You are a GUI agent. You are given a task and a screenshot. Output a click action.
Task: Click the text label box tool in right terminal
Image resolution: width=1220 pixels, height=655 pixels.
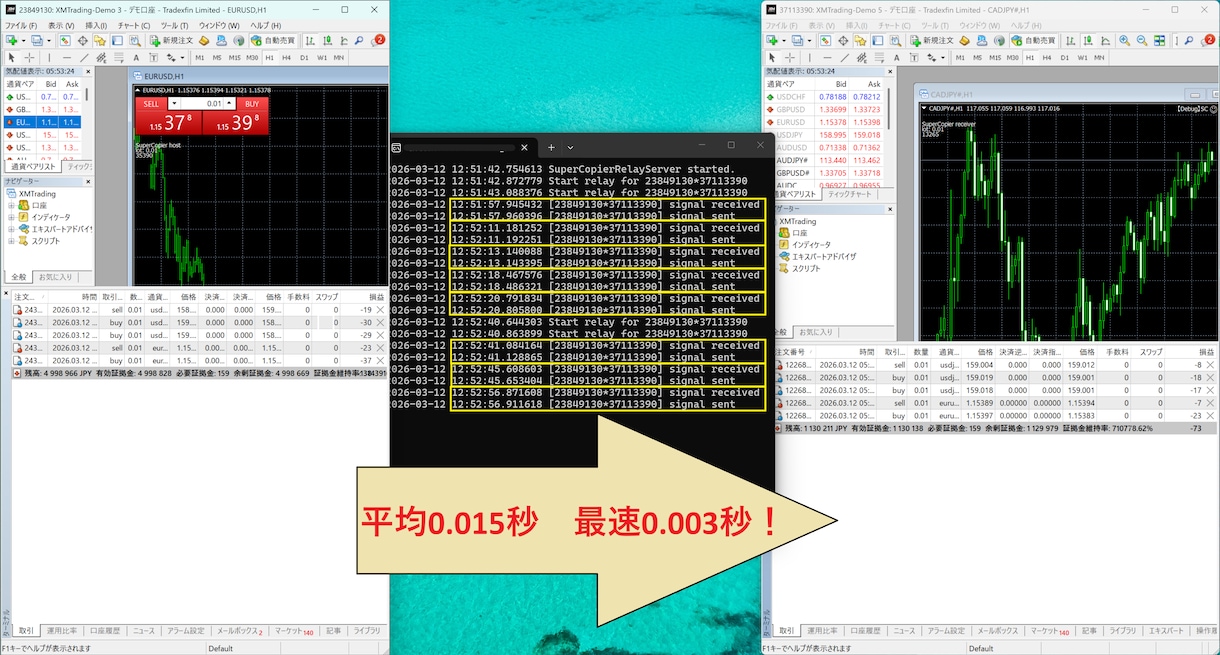click(x=914, y=58)
